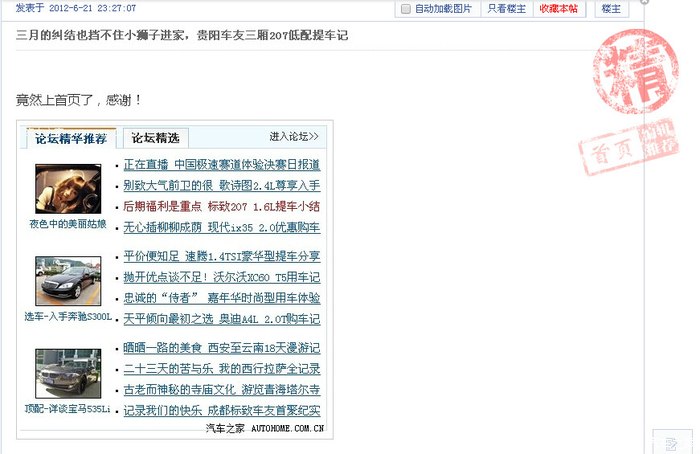Open red link 后期福利是重点 标致207

click(x=221, y=206)
